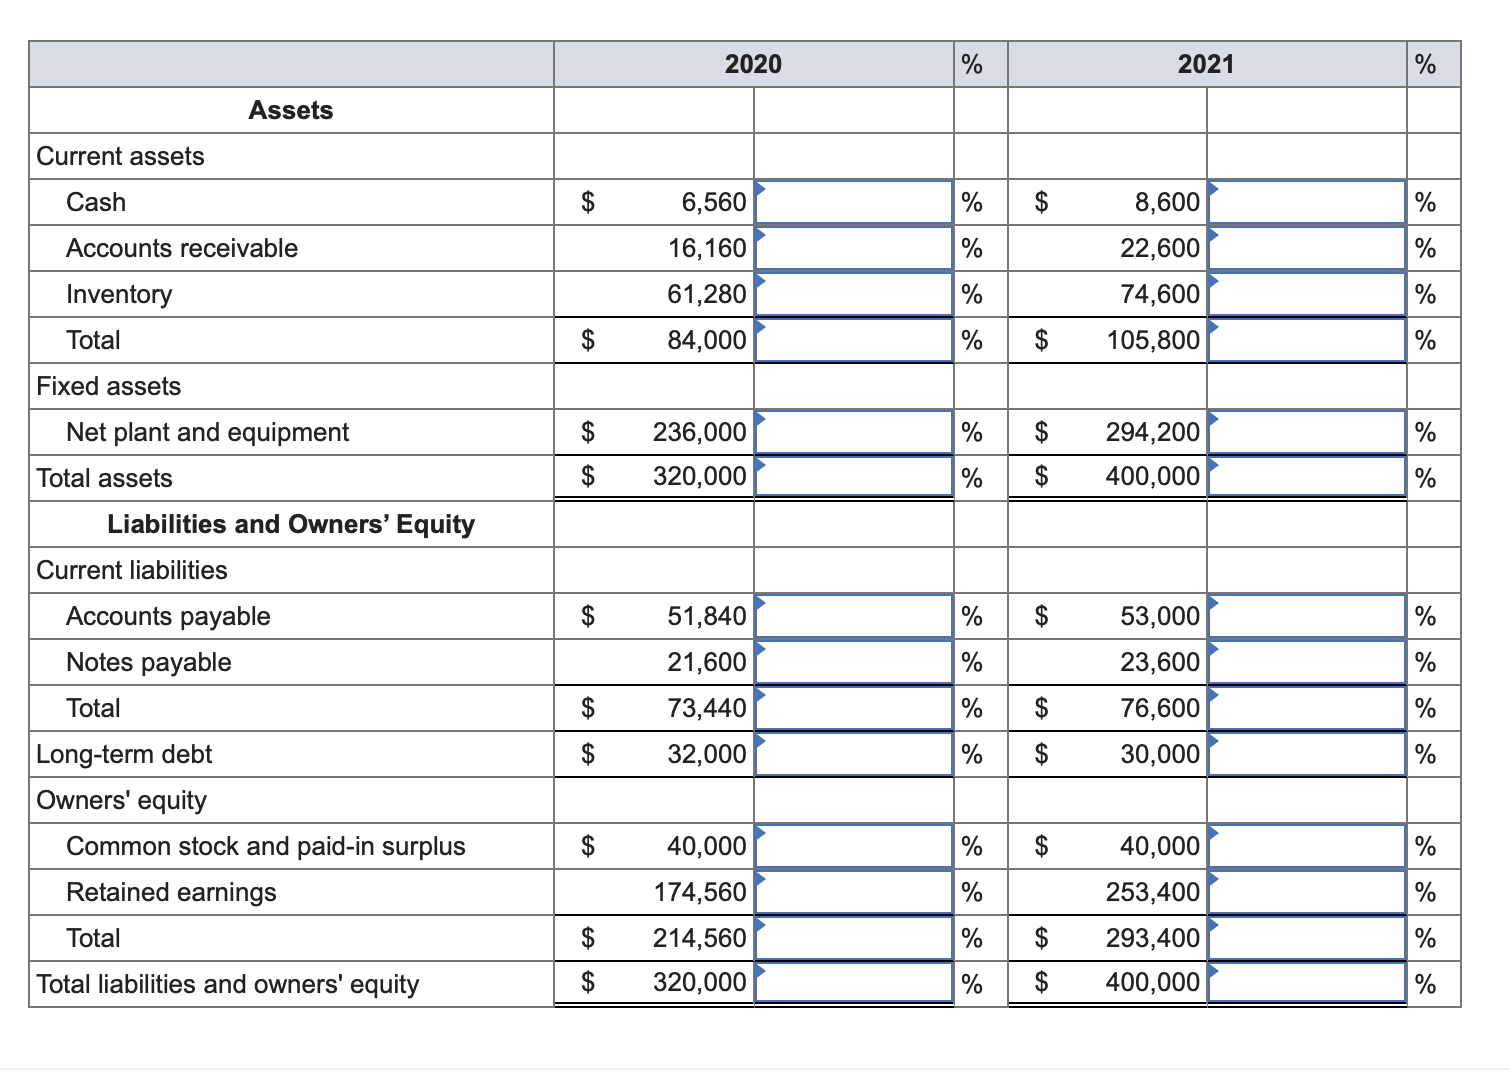
Task: Select the 2021 equity total 293,400
Action: 1153,938
